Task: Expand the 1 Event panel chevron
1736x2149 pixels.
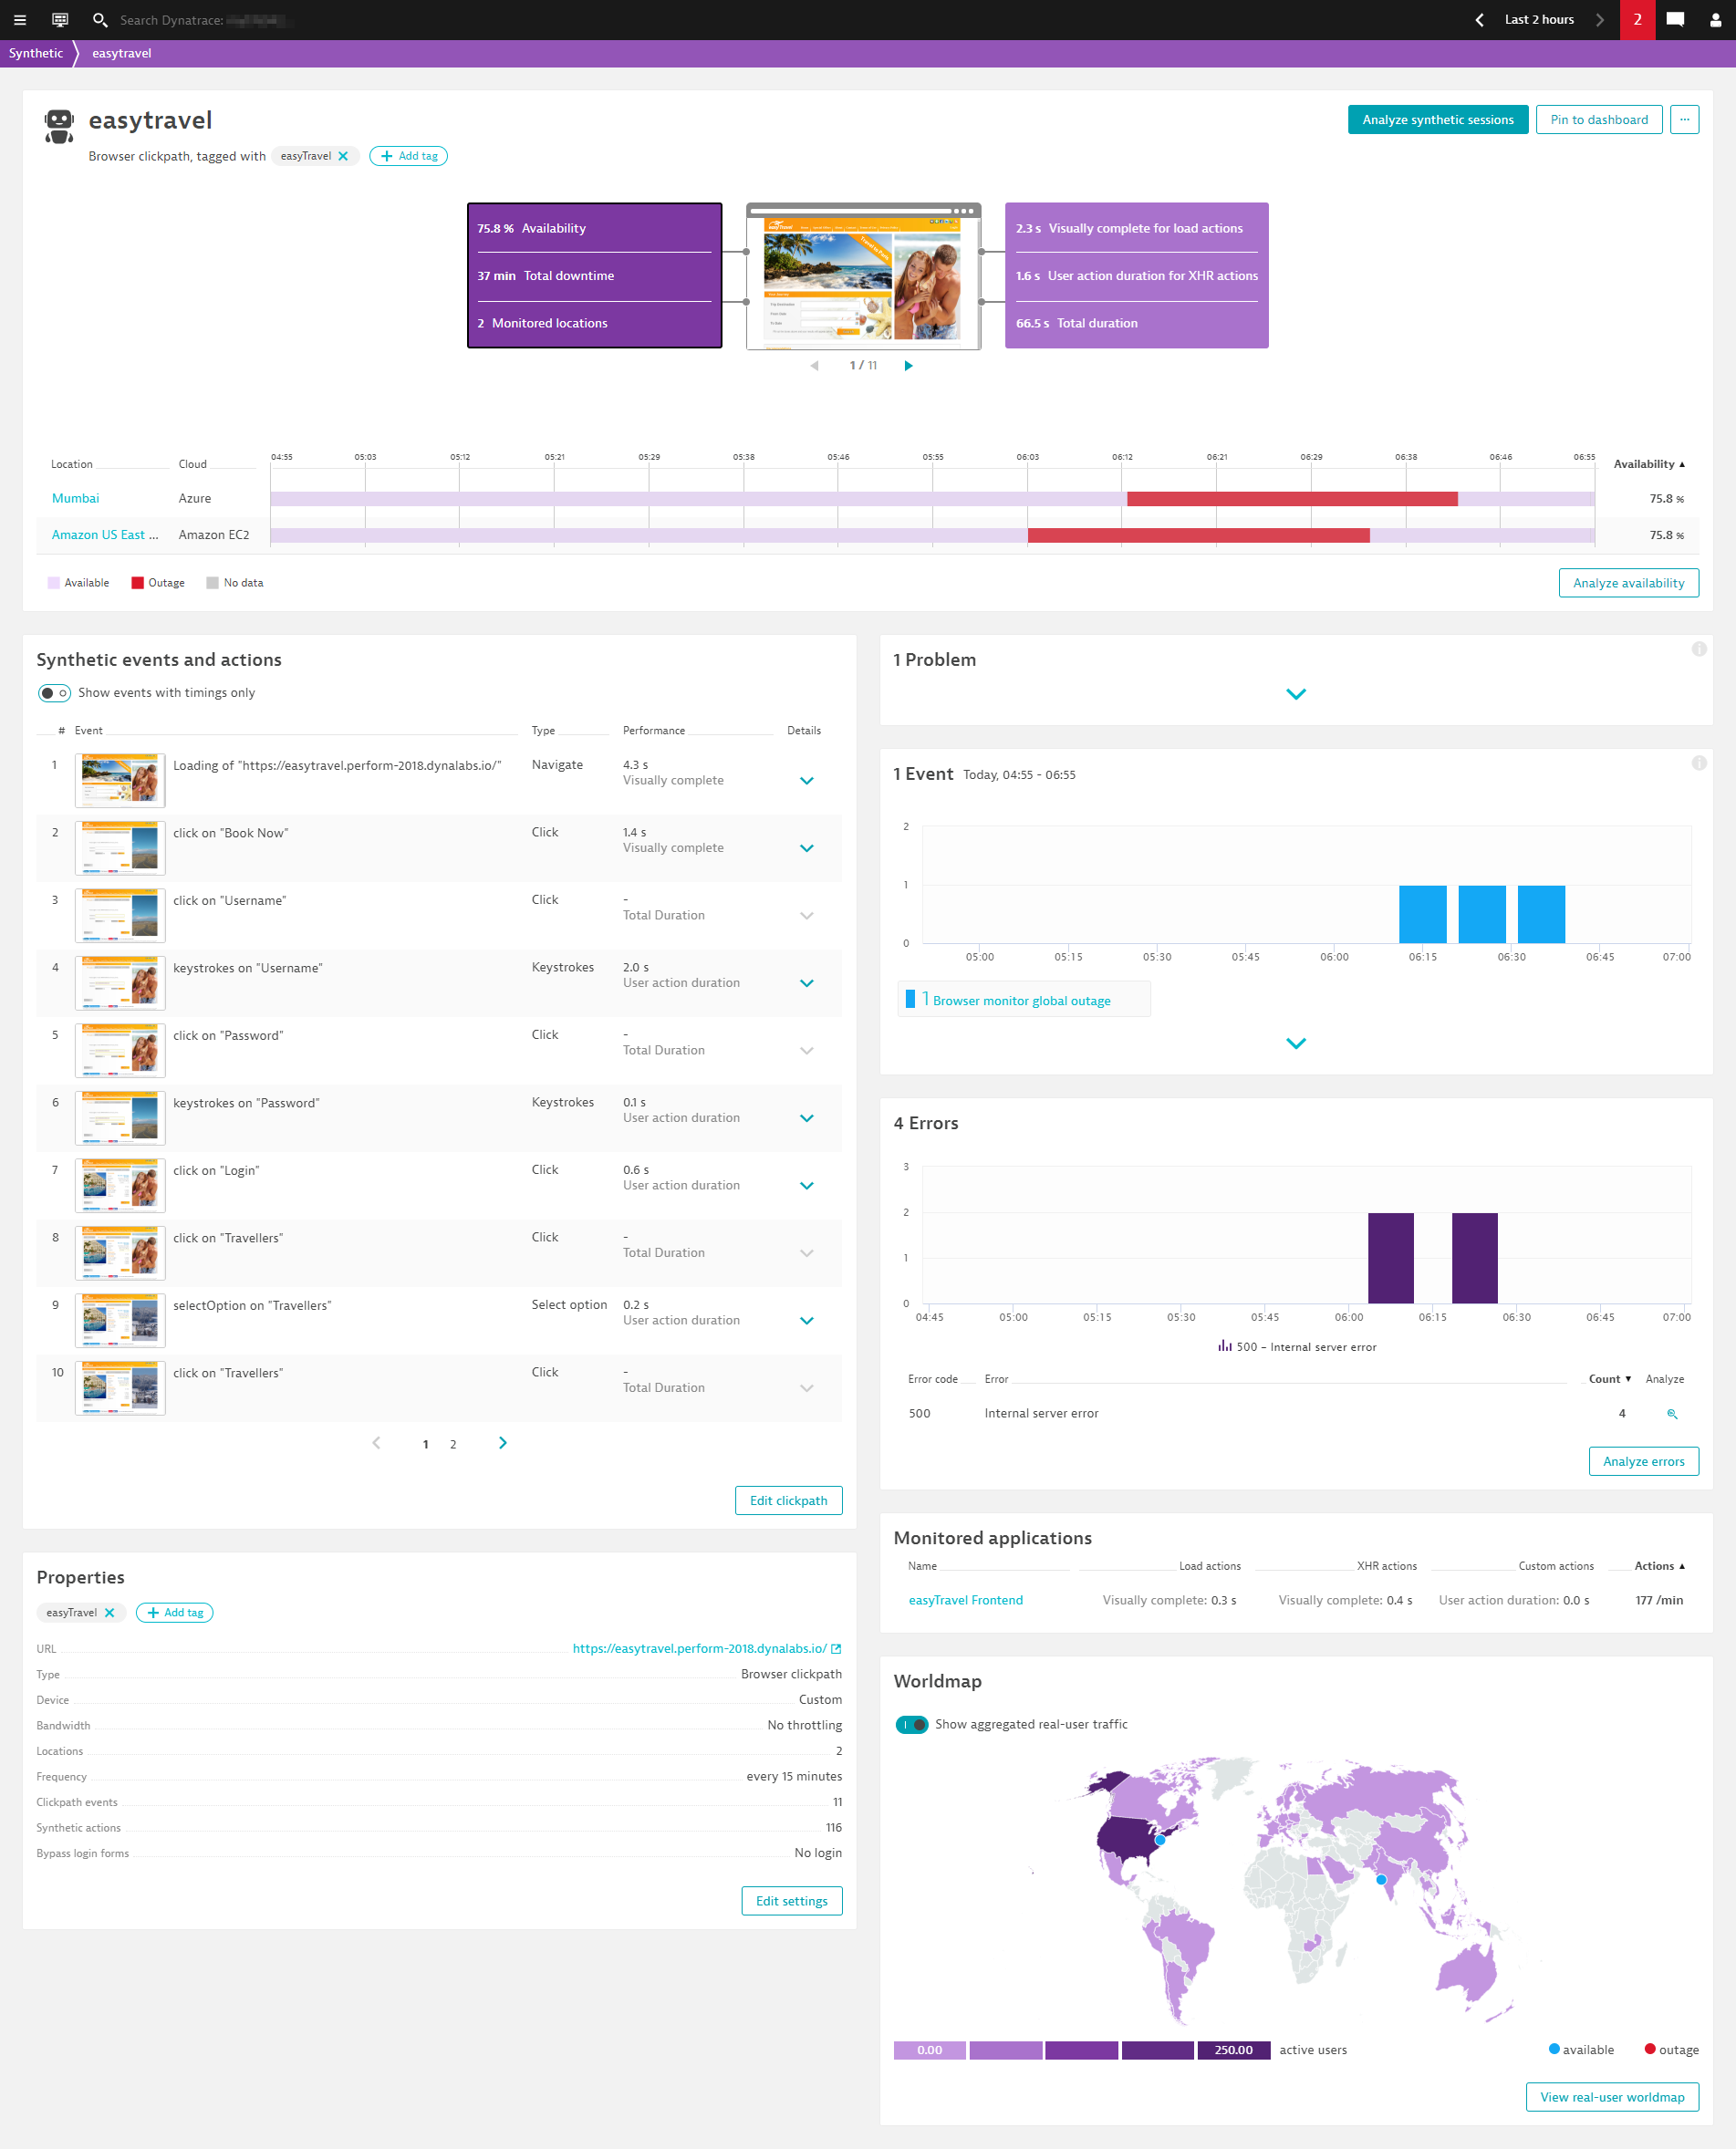Action: pos(1296,1043)
